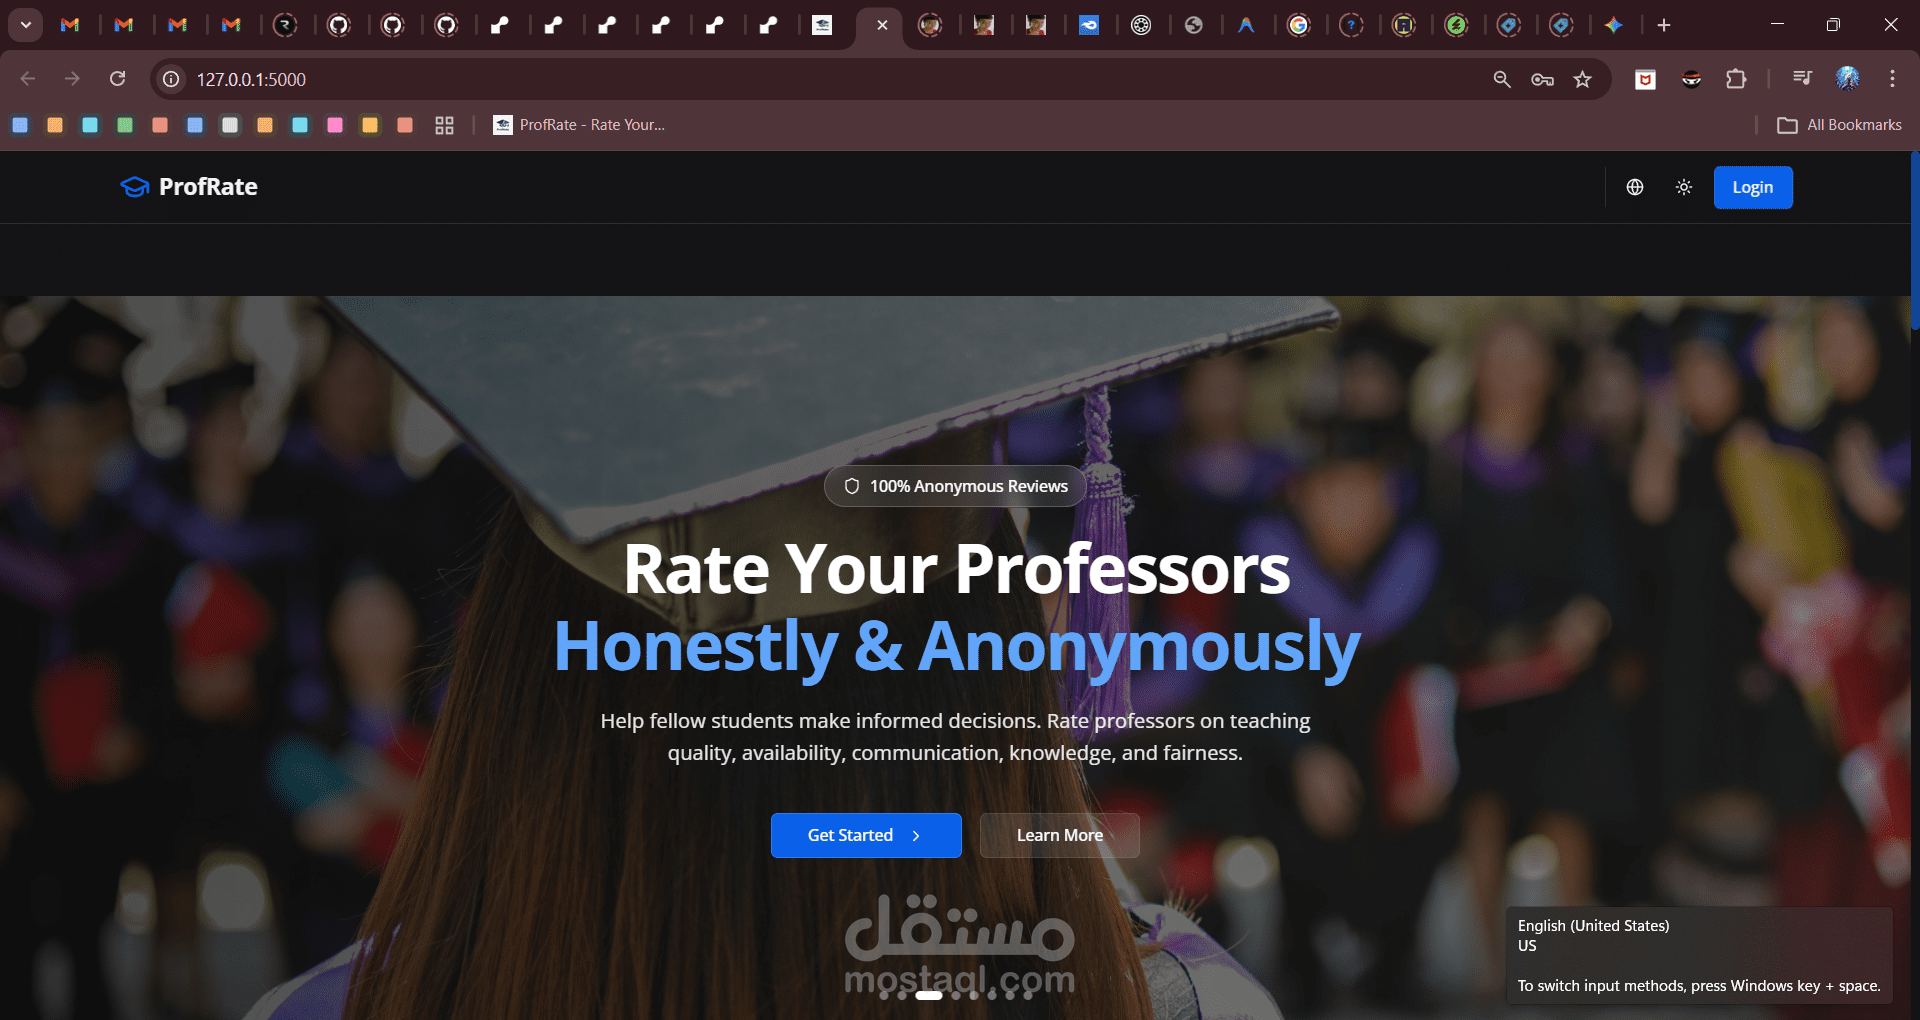Select the highlighted active carousel slide indicator
Screen dimensions: 1920x1020
(929, 995)
